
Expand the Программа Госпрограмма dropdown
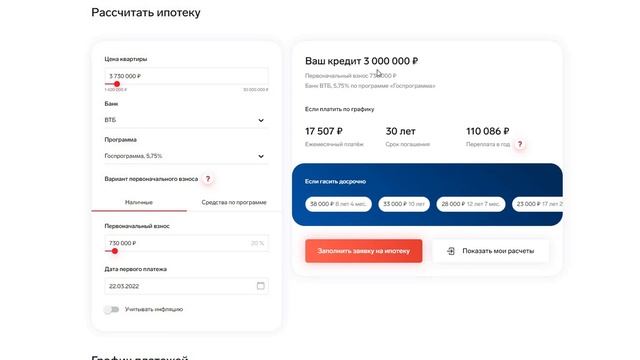pyautogui.click(x=186, y=156)
